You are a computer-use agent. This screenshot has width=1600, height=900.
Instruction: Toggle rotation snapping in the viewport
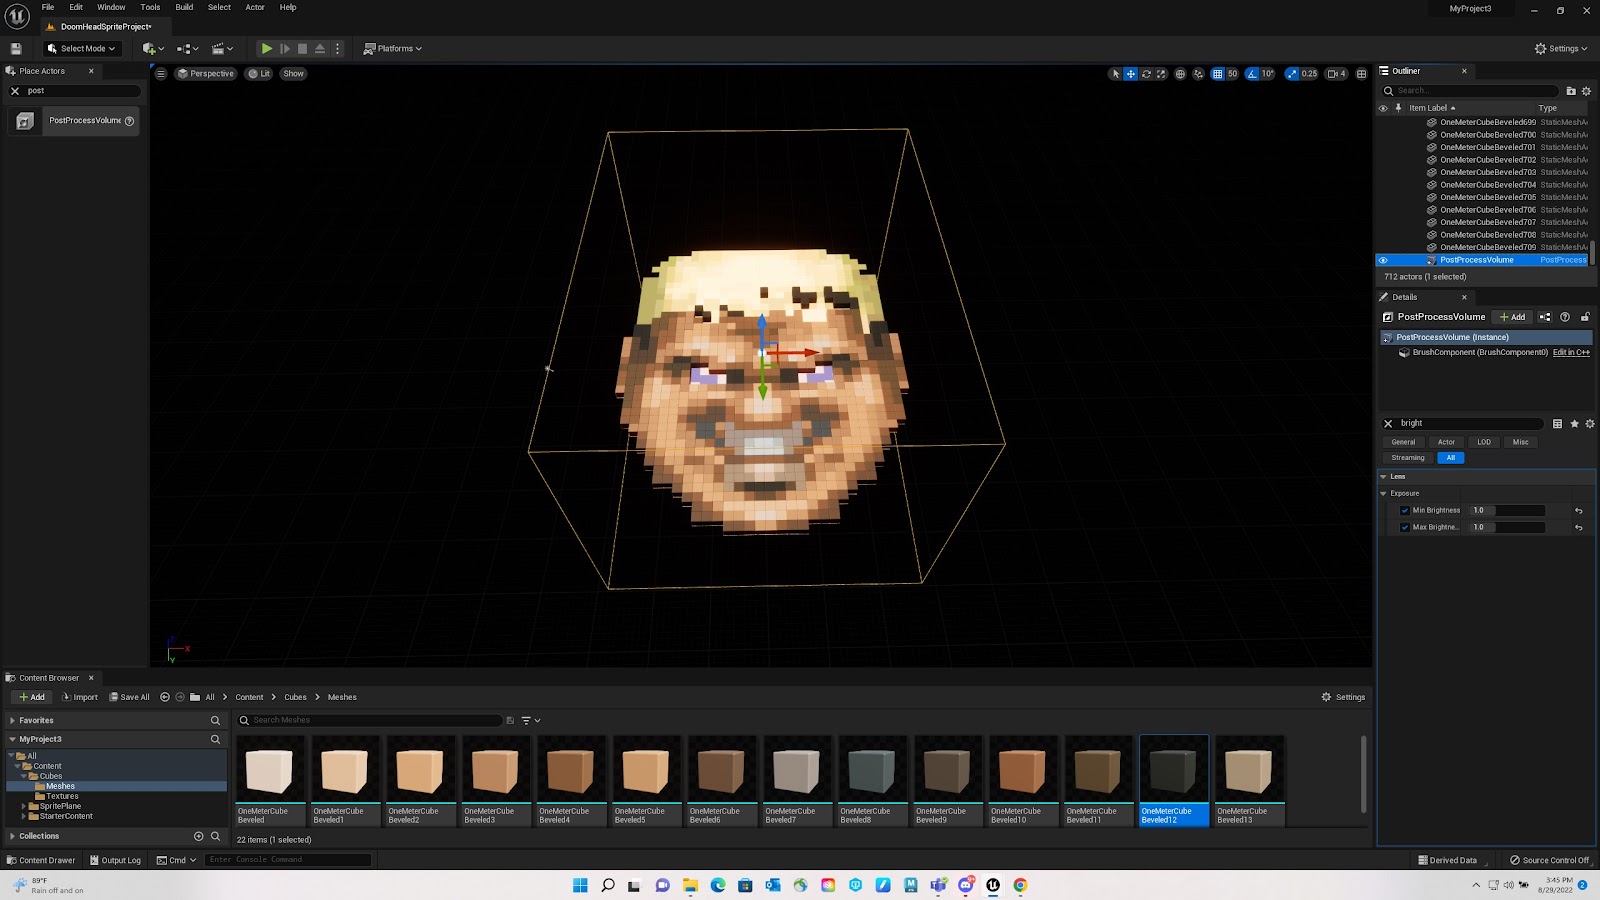[1252, 74]
